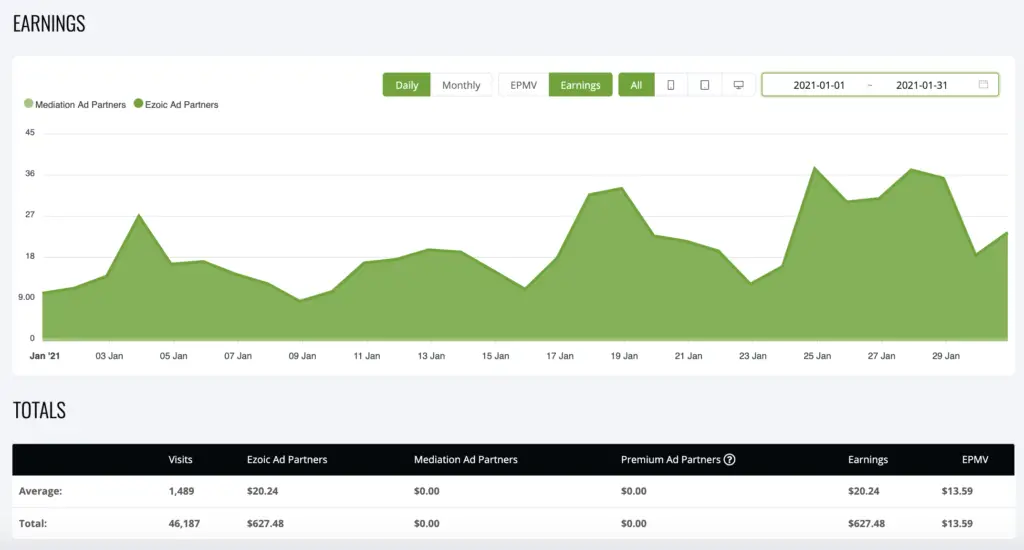
Task: Show EPMV metric on chart
Action: 524,85
